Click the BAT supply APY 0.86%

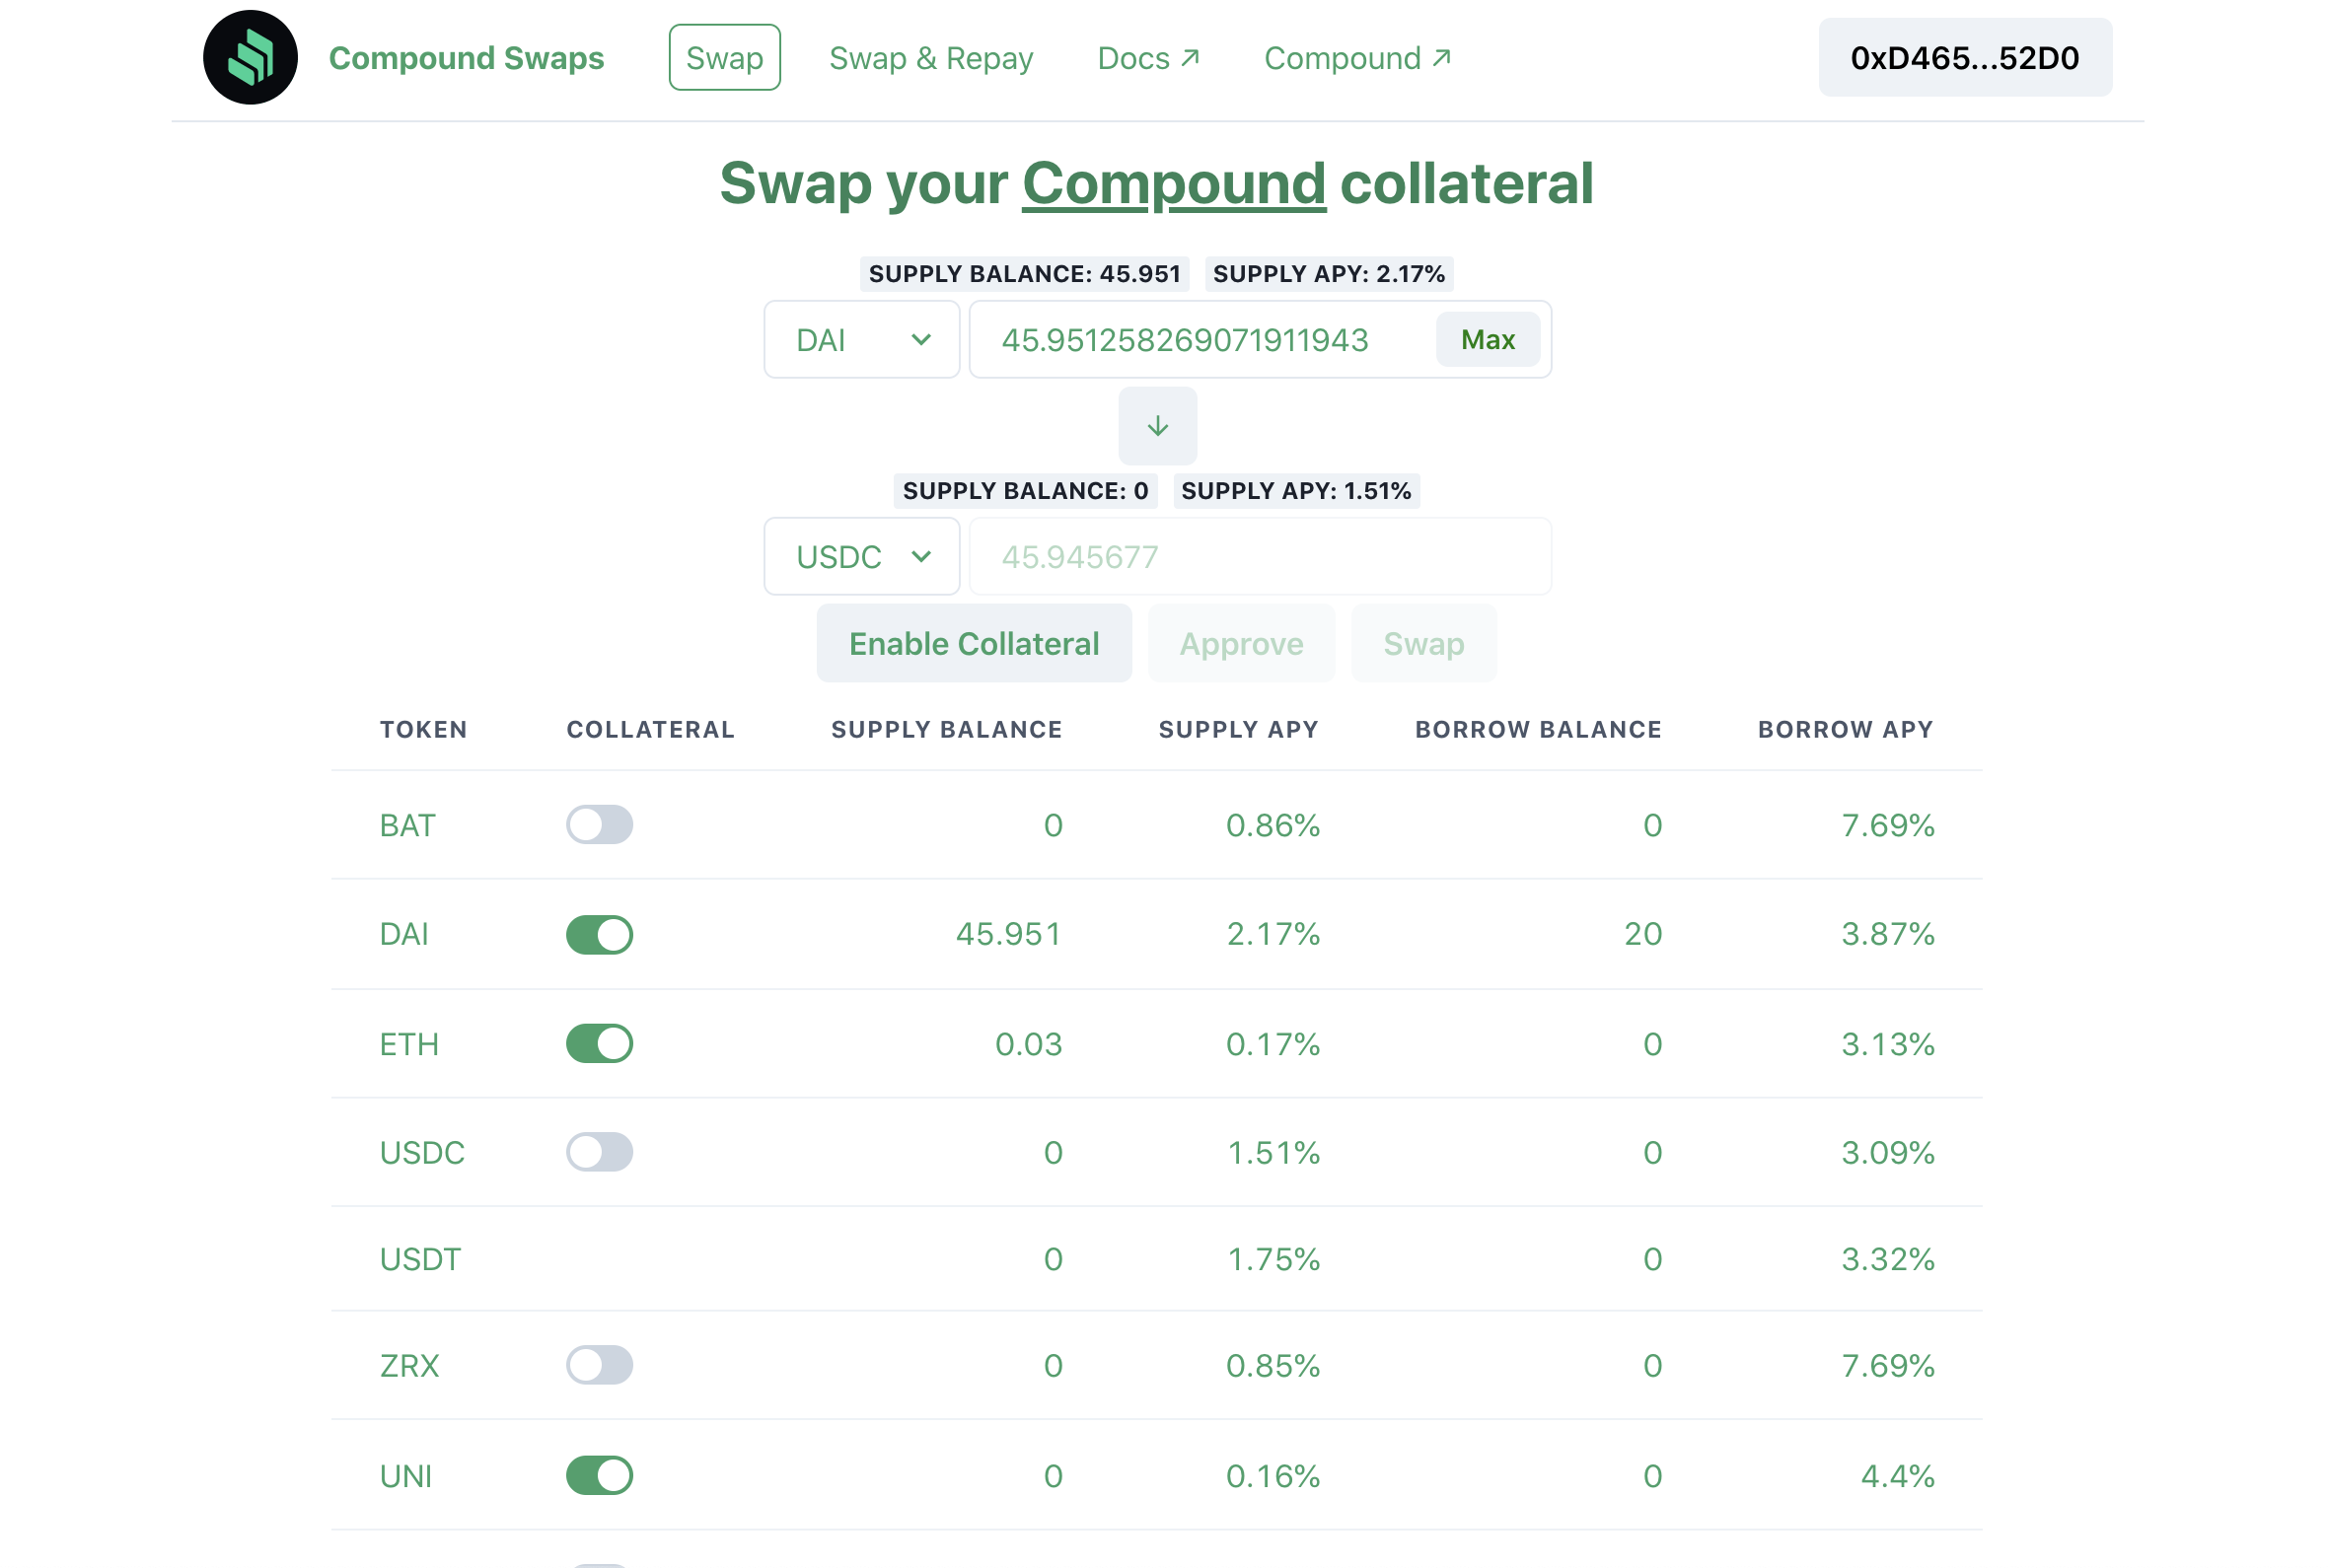tap(1273, 826)
